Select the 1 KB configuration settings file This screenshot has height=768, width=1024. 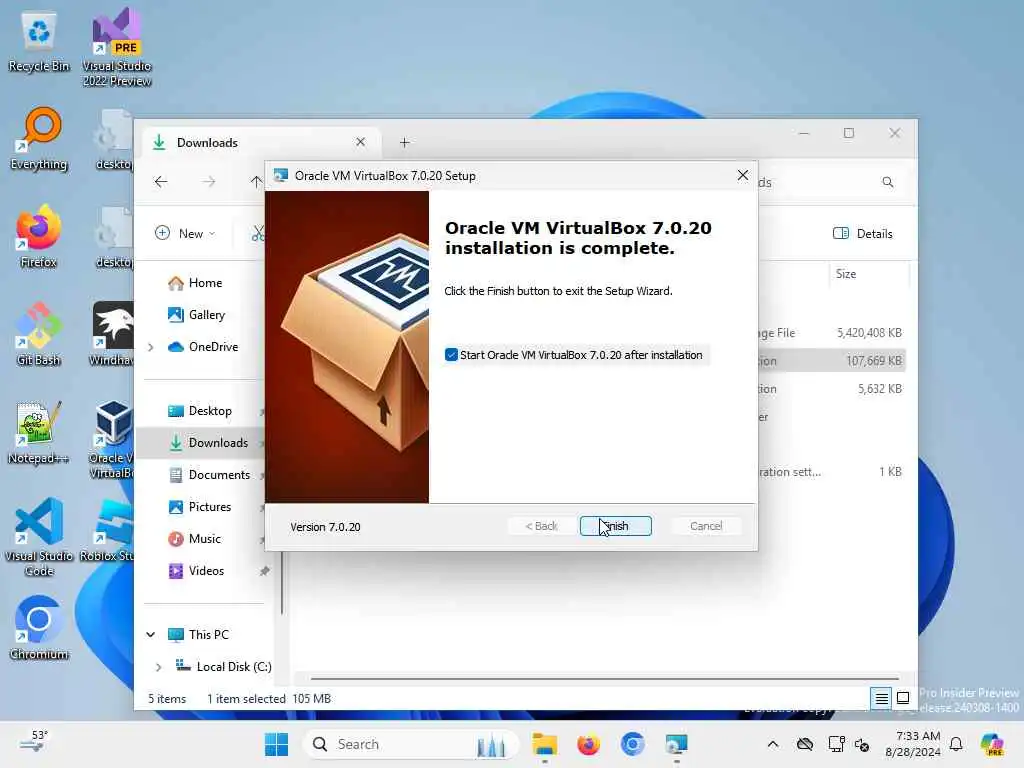click(832, 472)
